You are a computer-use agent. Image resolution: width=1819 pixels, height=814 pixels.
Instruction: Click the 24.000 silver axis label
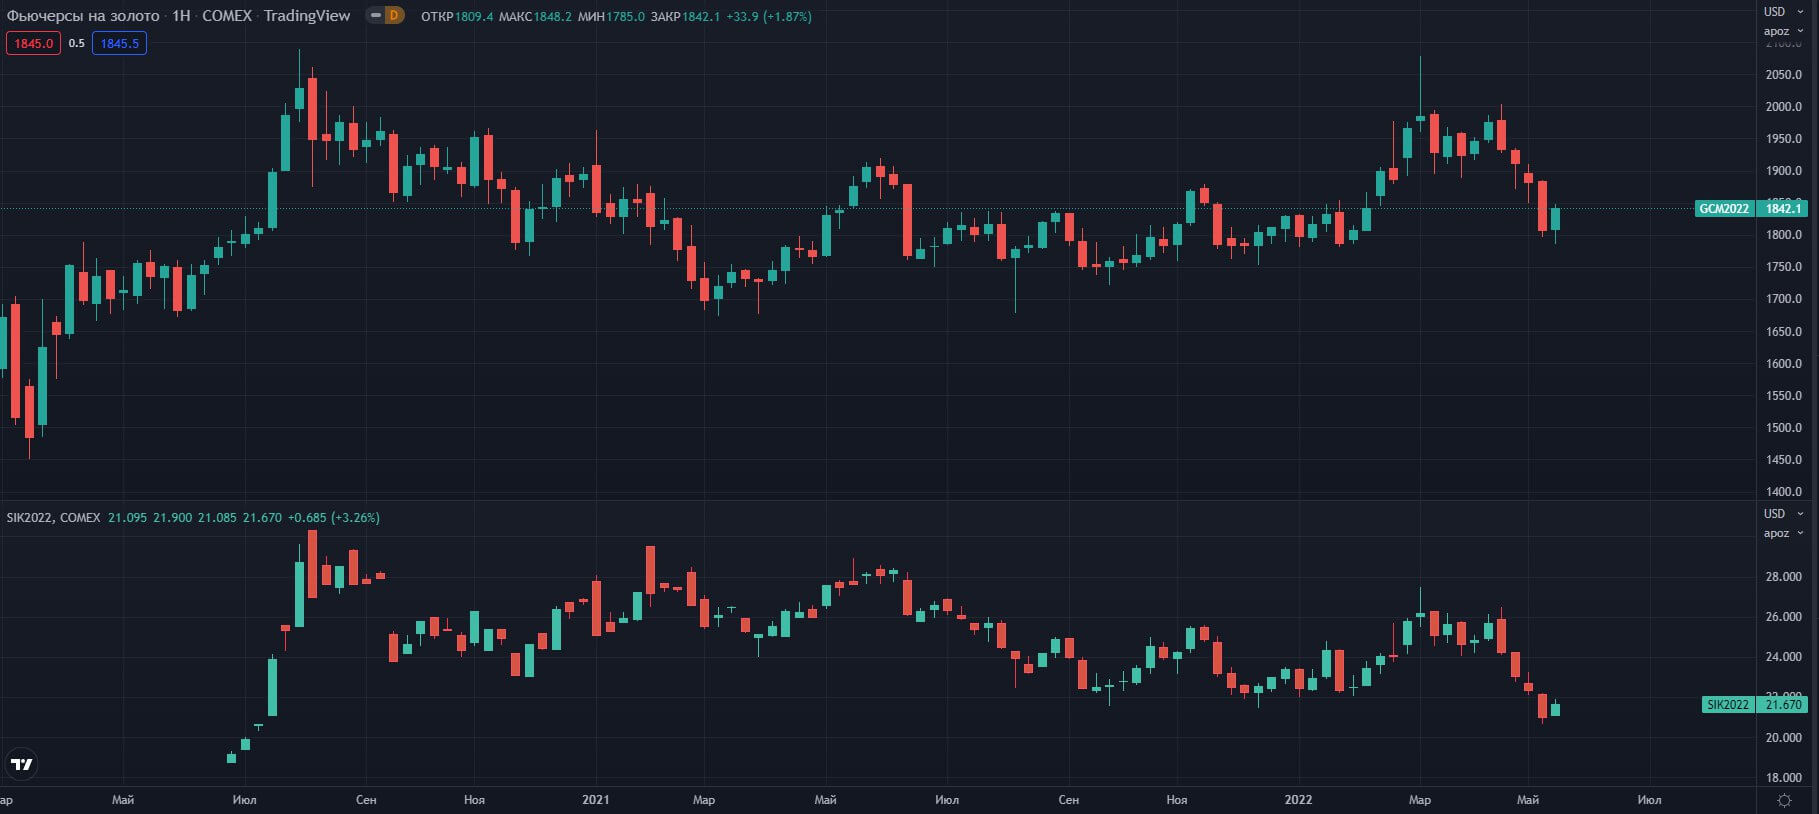[x=1784, y=657]
